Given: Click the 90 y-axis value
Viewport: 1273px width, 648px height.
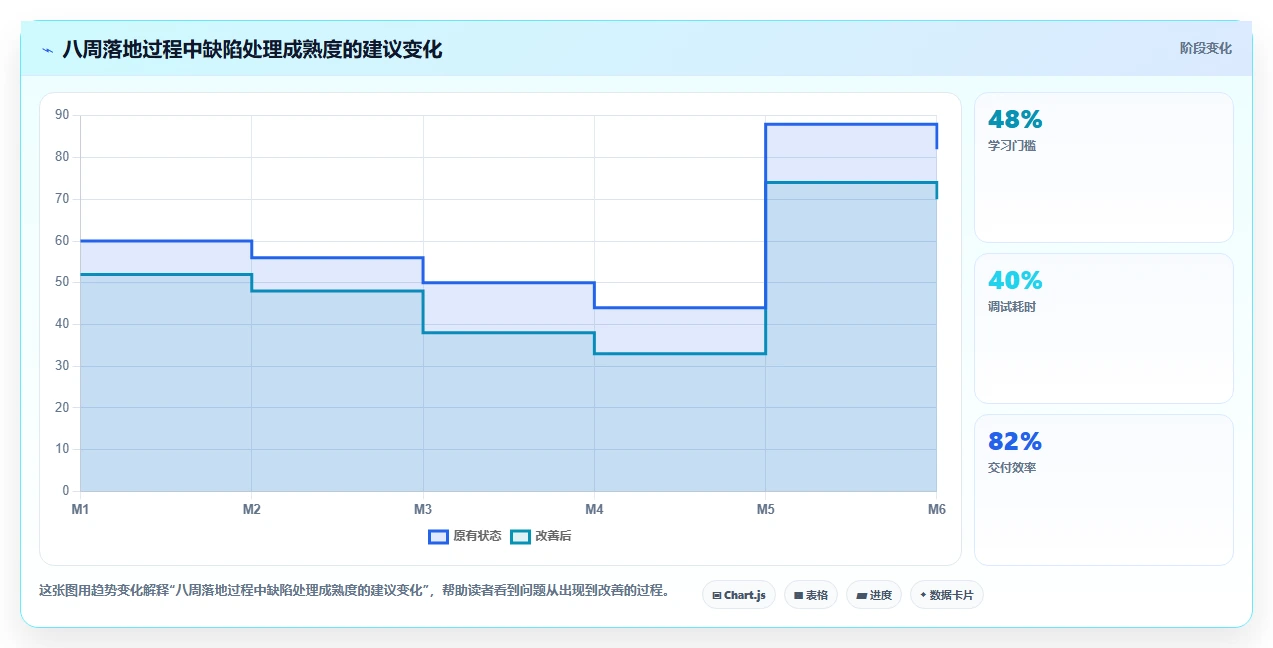Looking at the screenshot, I should coord(62,115).
